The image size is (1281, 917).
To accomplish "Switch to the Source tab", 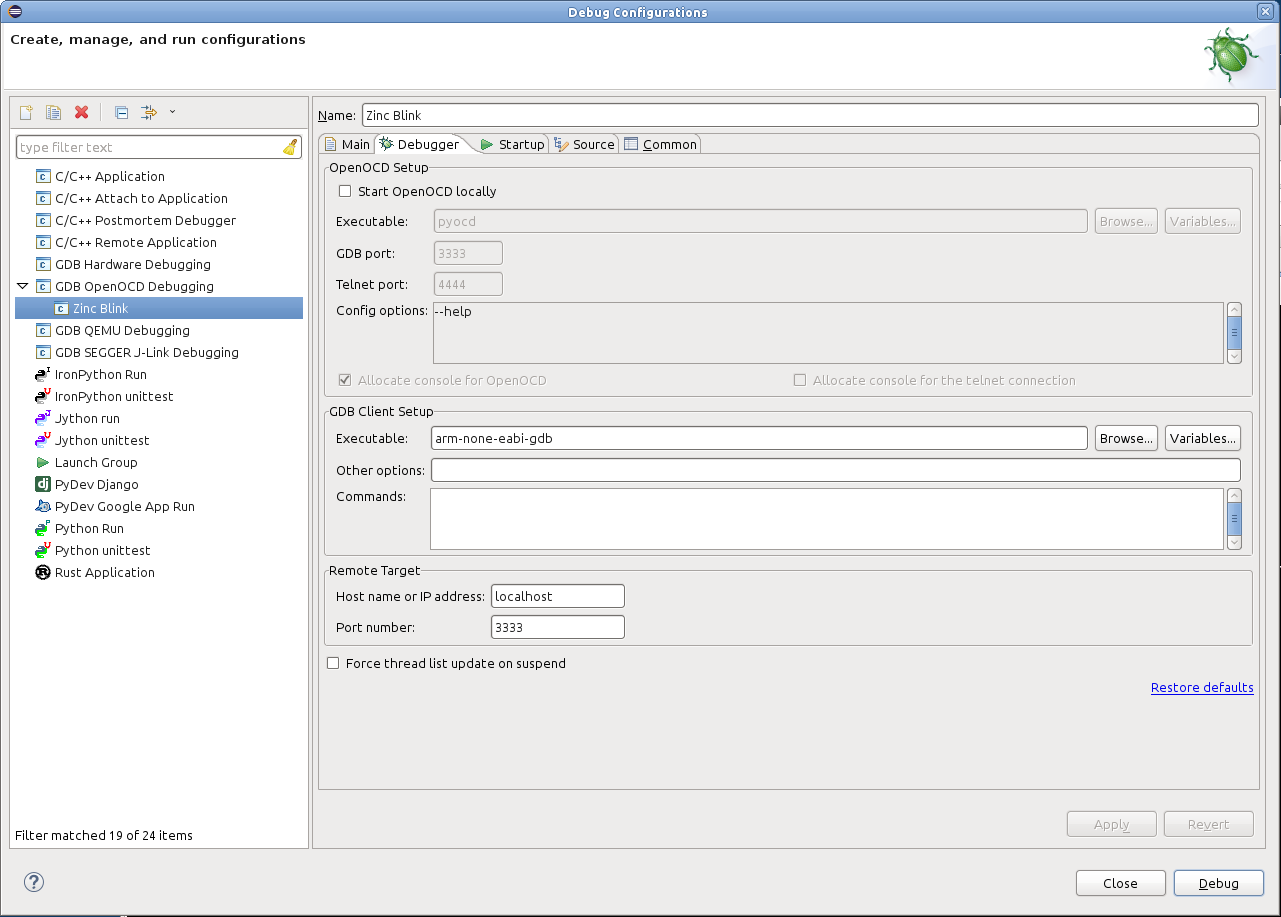I will 585,144.
